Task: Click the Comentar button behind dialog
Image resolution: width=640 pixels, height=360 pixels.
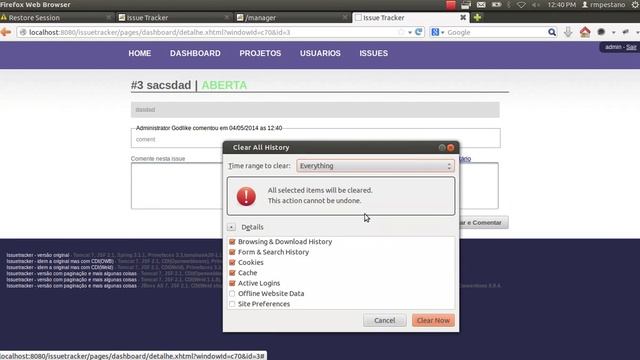Action: click(x=484, y=222)
